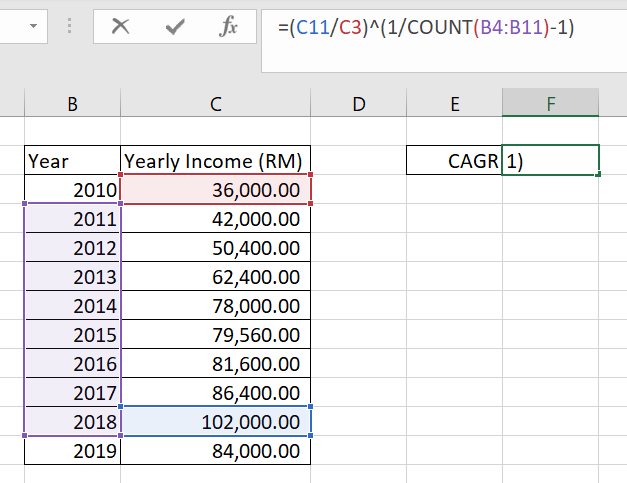
Task: Click the formula bar options dots handle
Action: (70, 26)
